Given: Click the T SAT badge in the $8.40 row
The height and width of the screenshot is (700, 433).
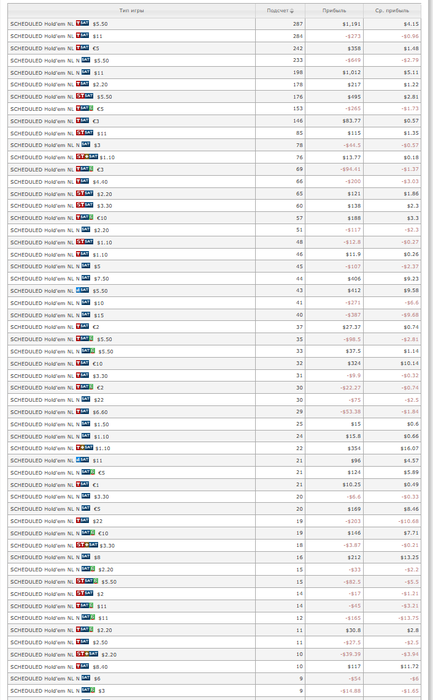Looking at the screenshot, I should click(83, 666).
